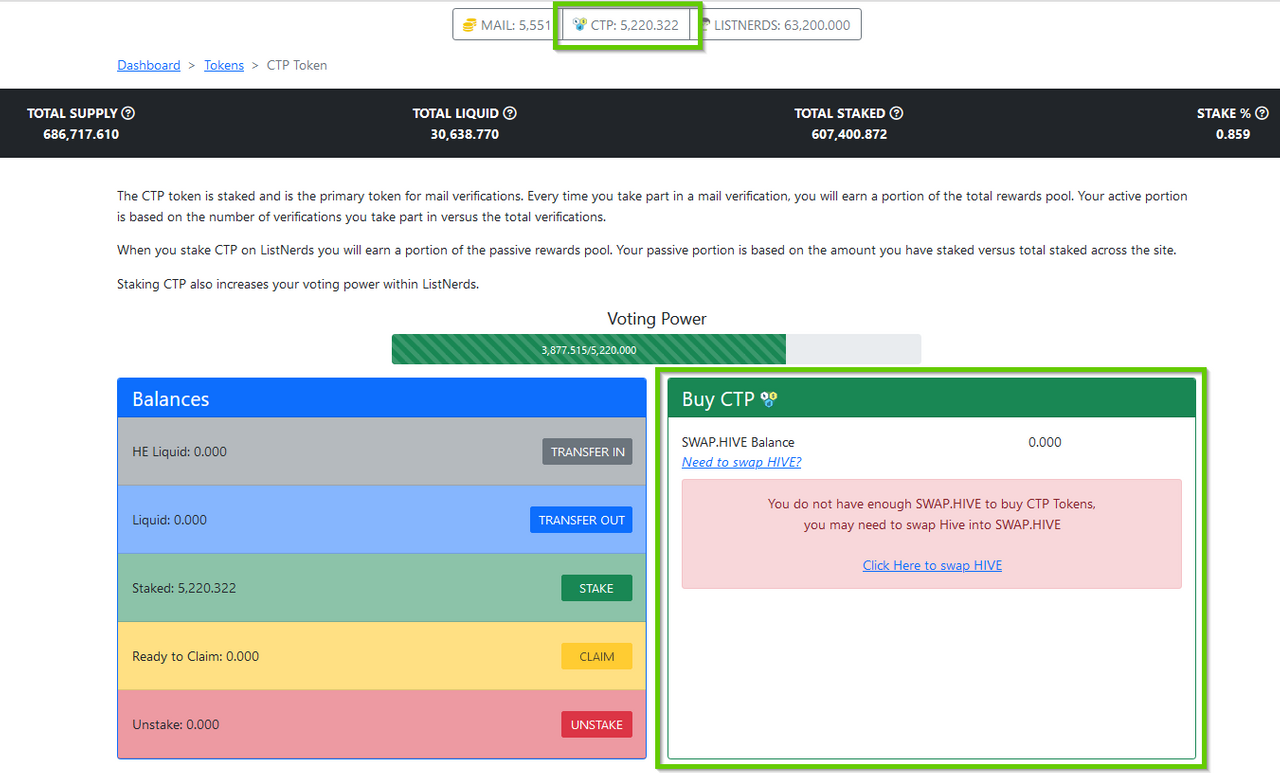Click the 'Voting Power' heading

[x=657, y=319]
